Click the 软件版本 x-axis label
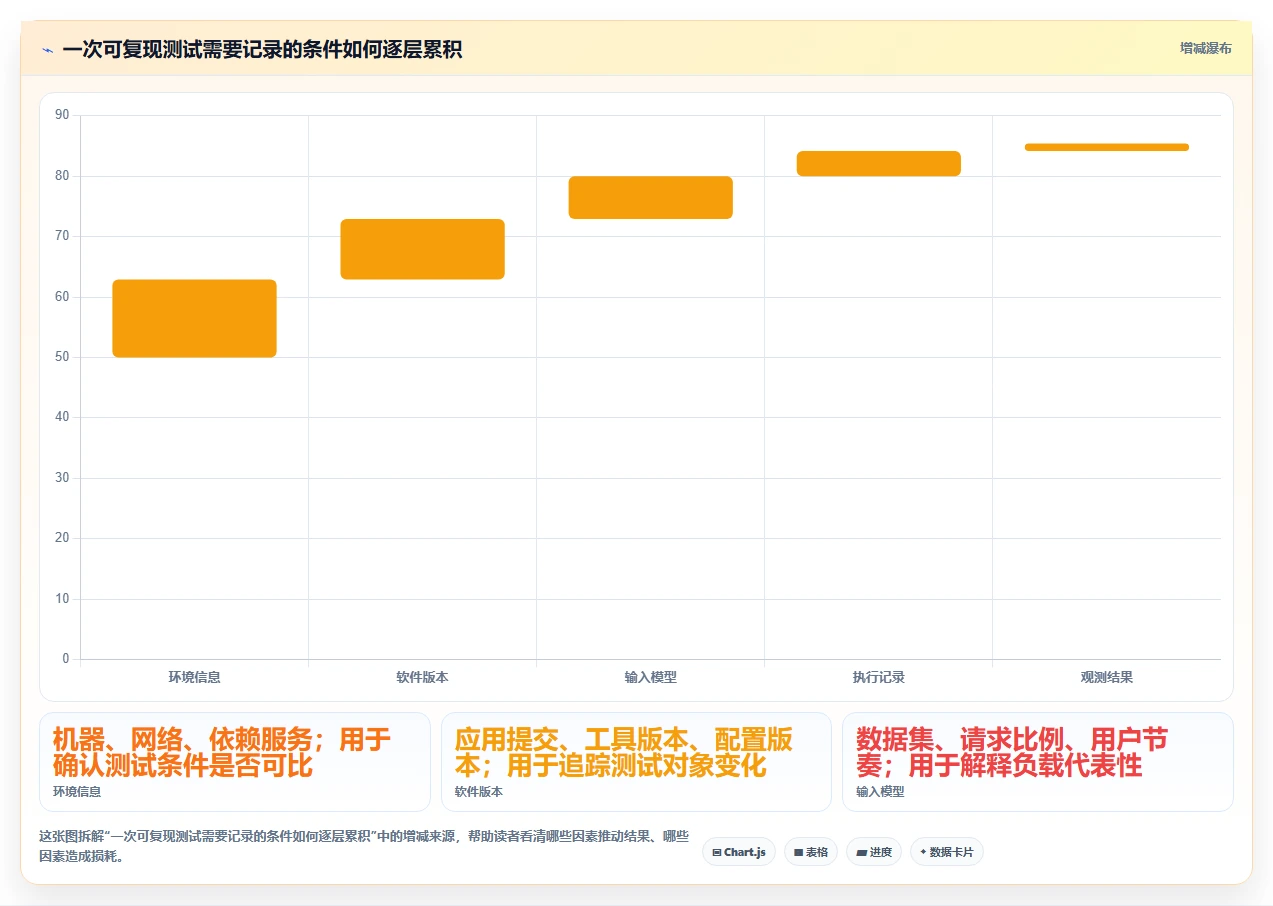 422,677
